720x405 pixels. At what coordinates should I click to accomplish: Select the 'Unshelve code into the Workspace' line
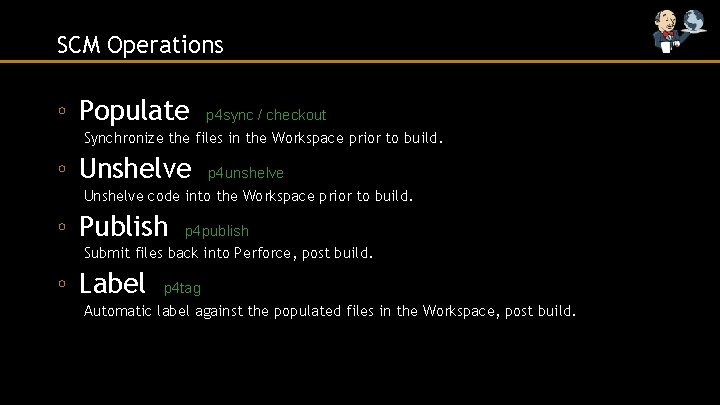point(248,195)
